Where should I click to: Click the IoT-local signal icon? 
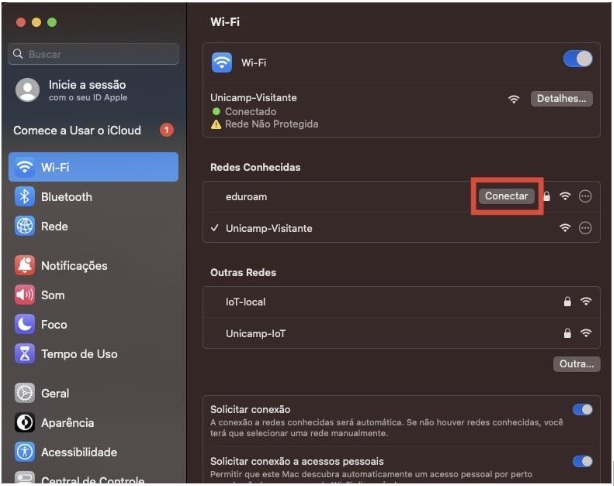point(586,301)
